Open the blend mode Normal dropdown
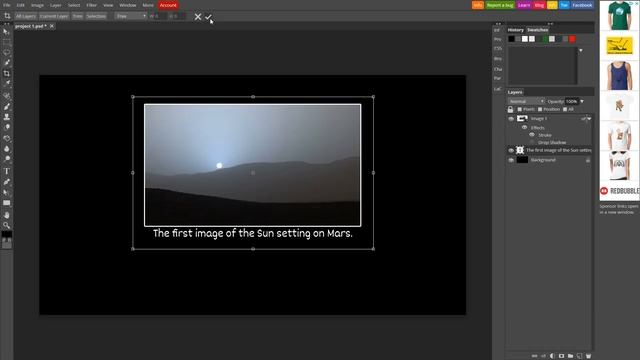The height and width of the screenshot is (360, 640). (526, 101)
